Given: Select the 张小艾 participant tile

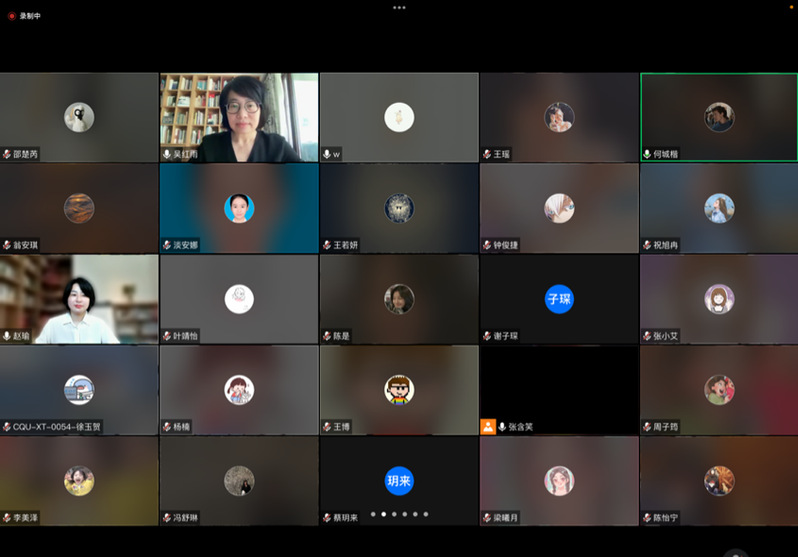Looking at the screenshot, I should tap(719, 299).
